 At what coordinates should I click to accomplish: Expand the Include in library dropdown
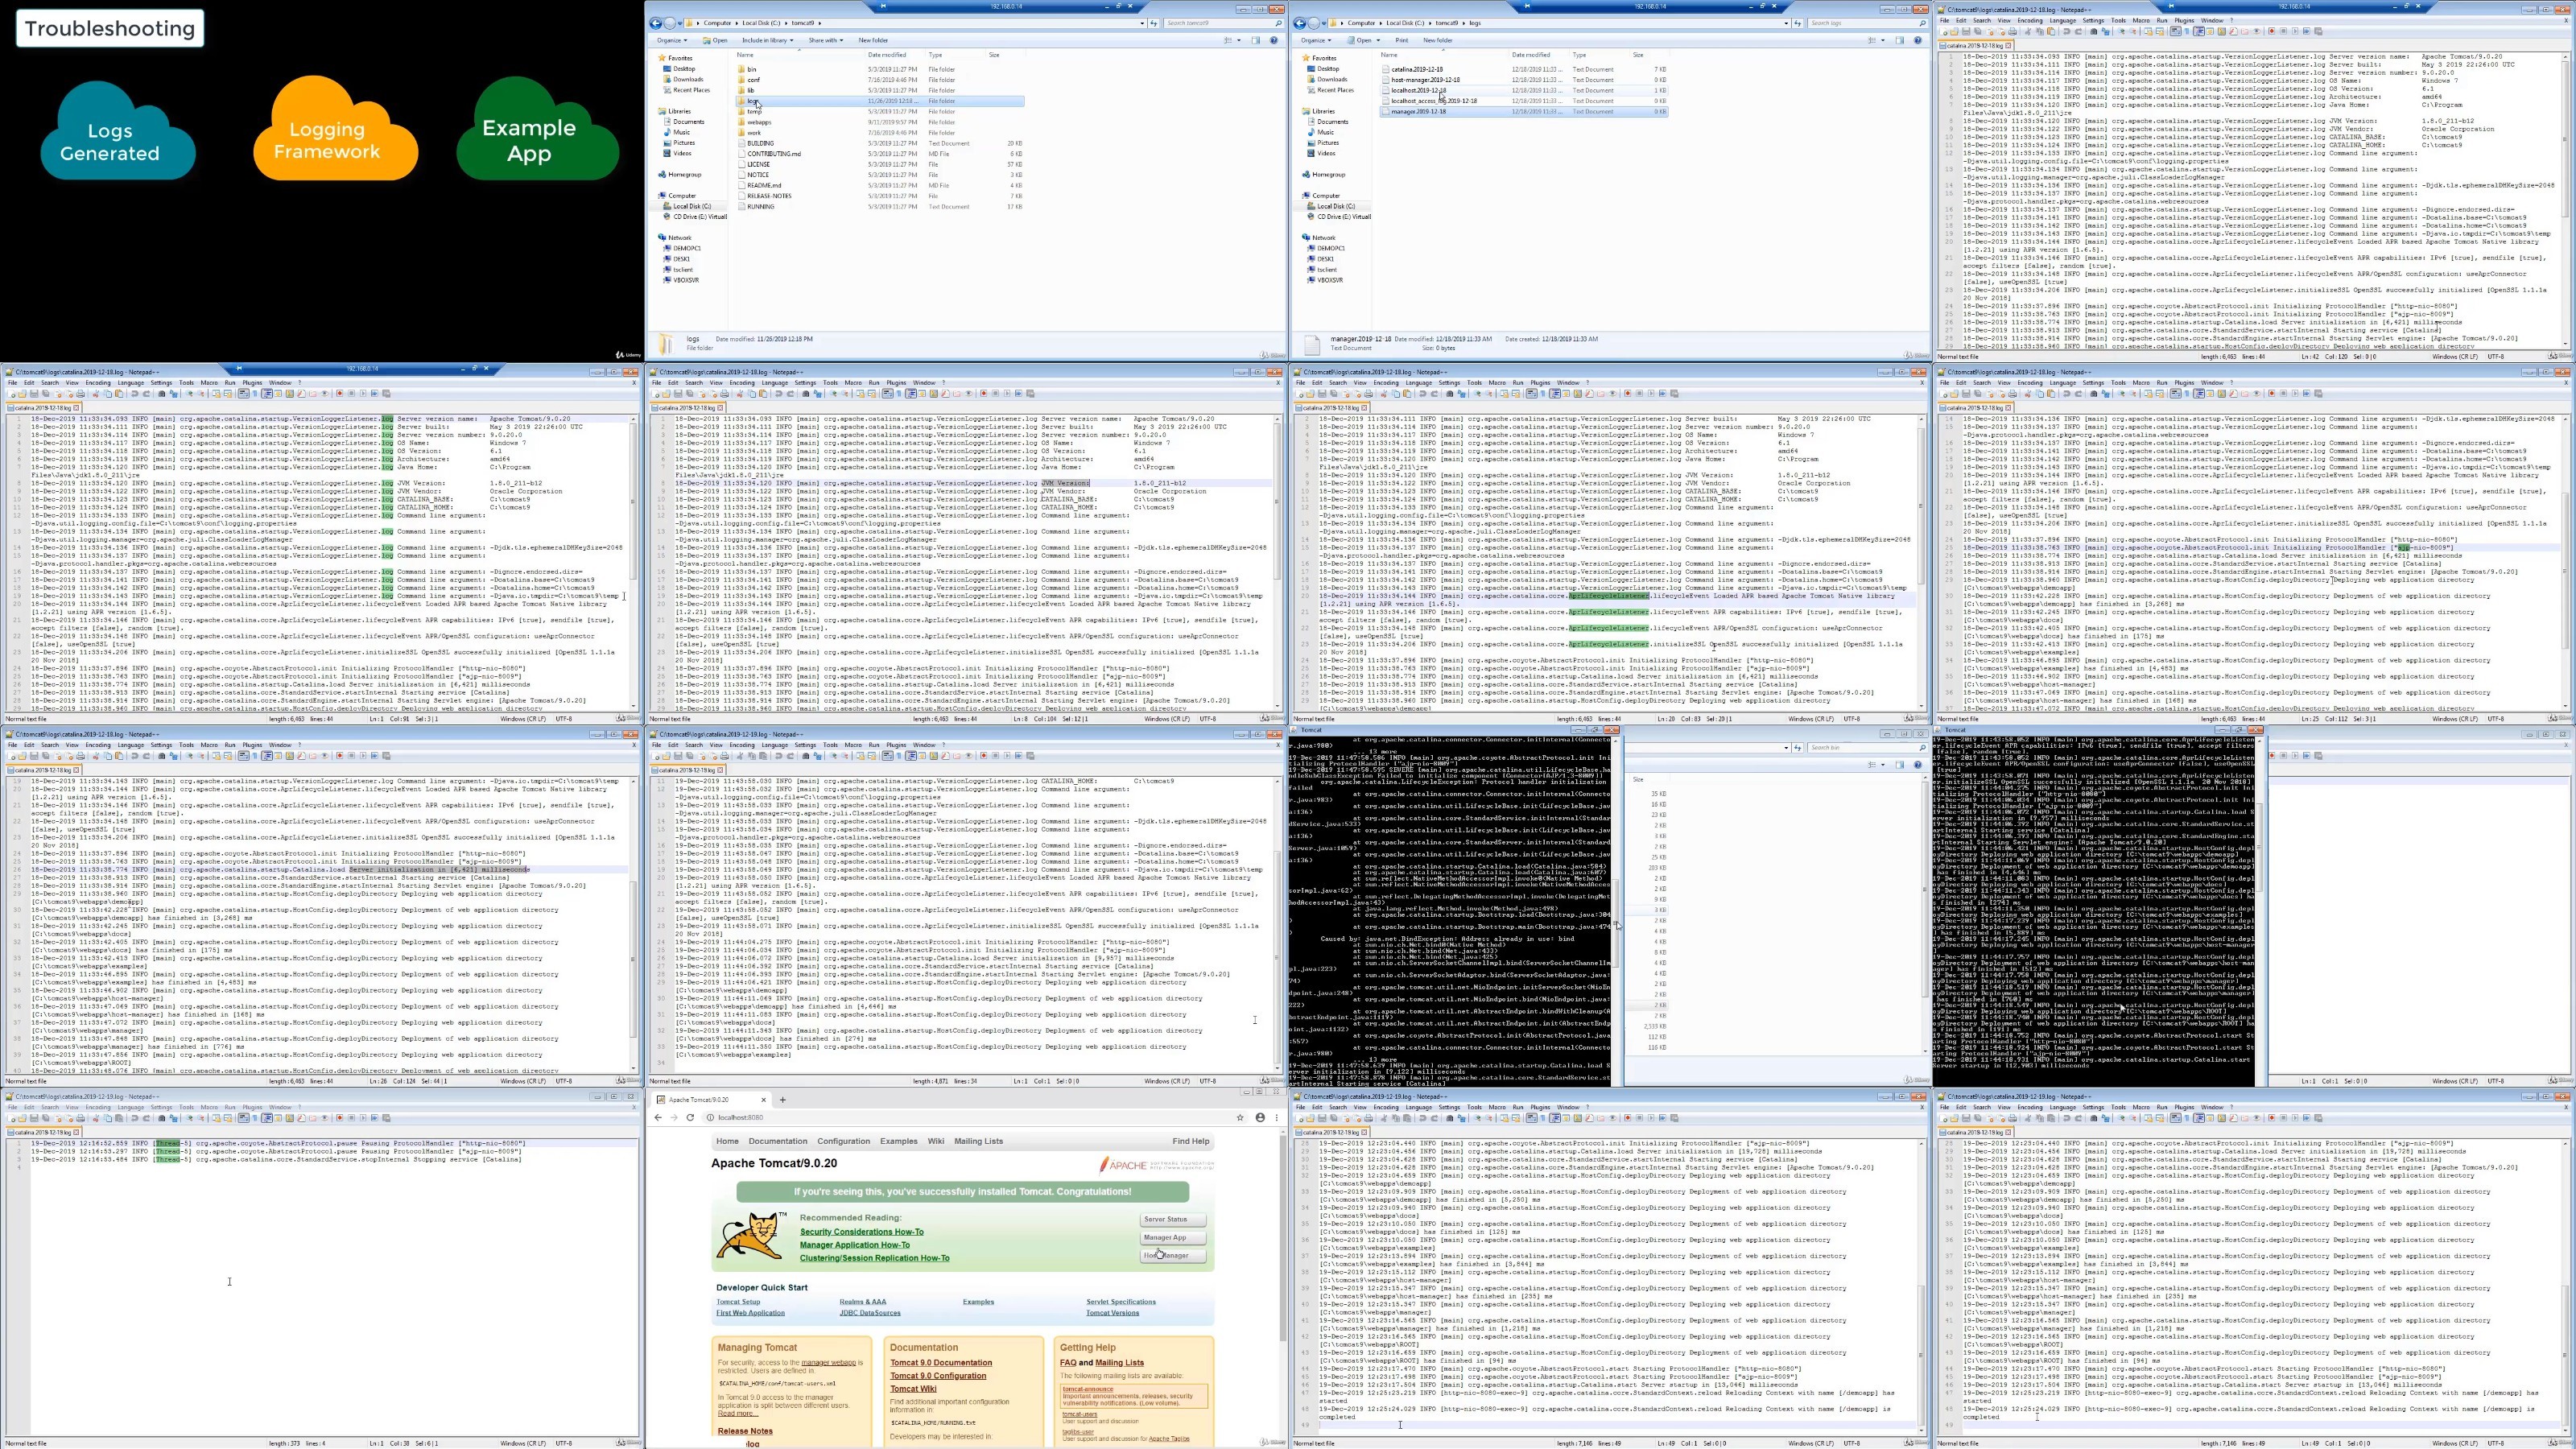767,40
